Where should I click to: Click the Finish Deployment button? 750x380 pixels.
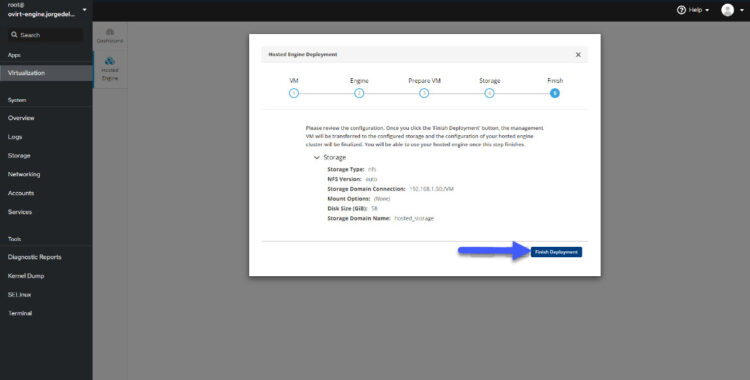[556, 252]
